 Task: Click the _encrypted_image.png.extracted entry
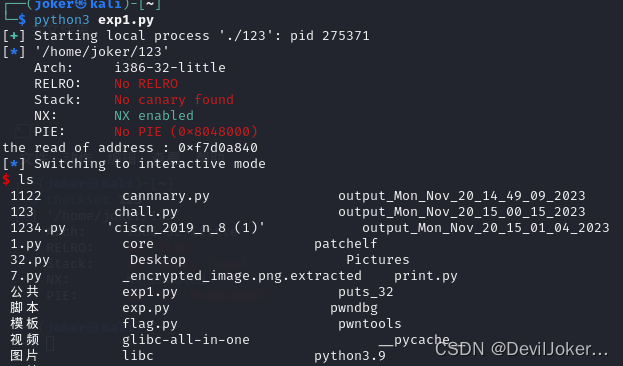(x=242, y=276)
